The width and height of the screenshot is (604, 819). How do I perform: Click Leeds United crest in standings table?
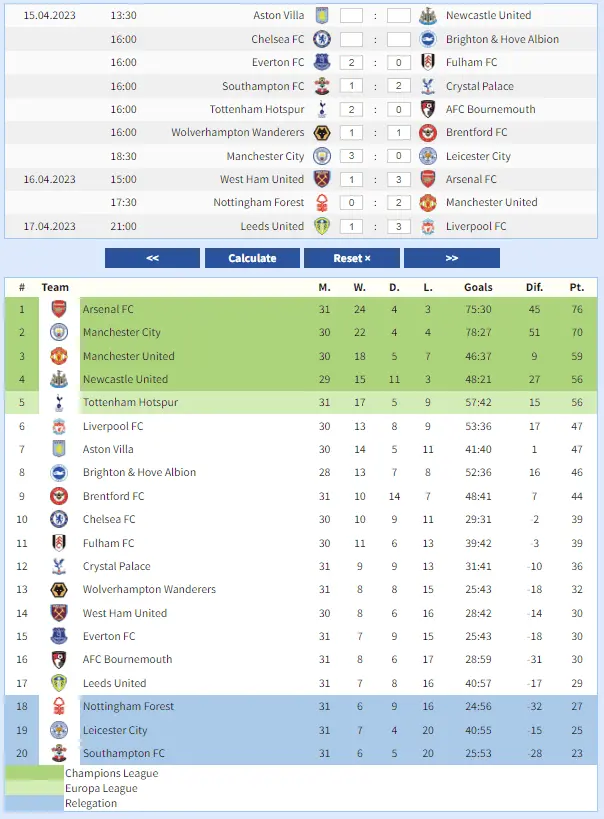(x=59, y=683)
